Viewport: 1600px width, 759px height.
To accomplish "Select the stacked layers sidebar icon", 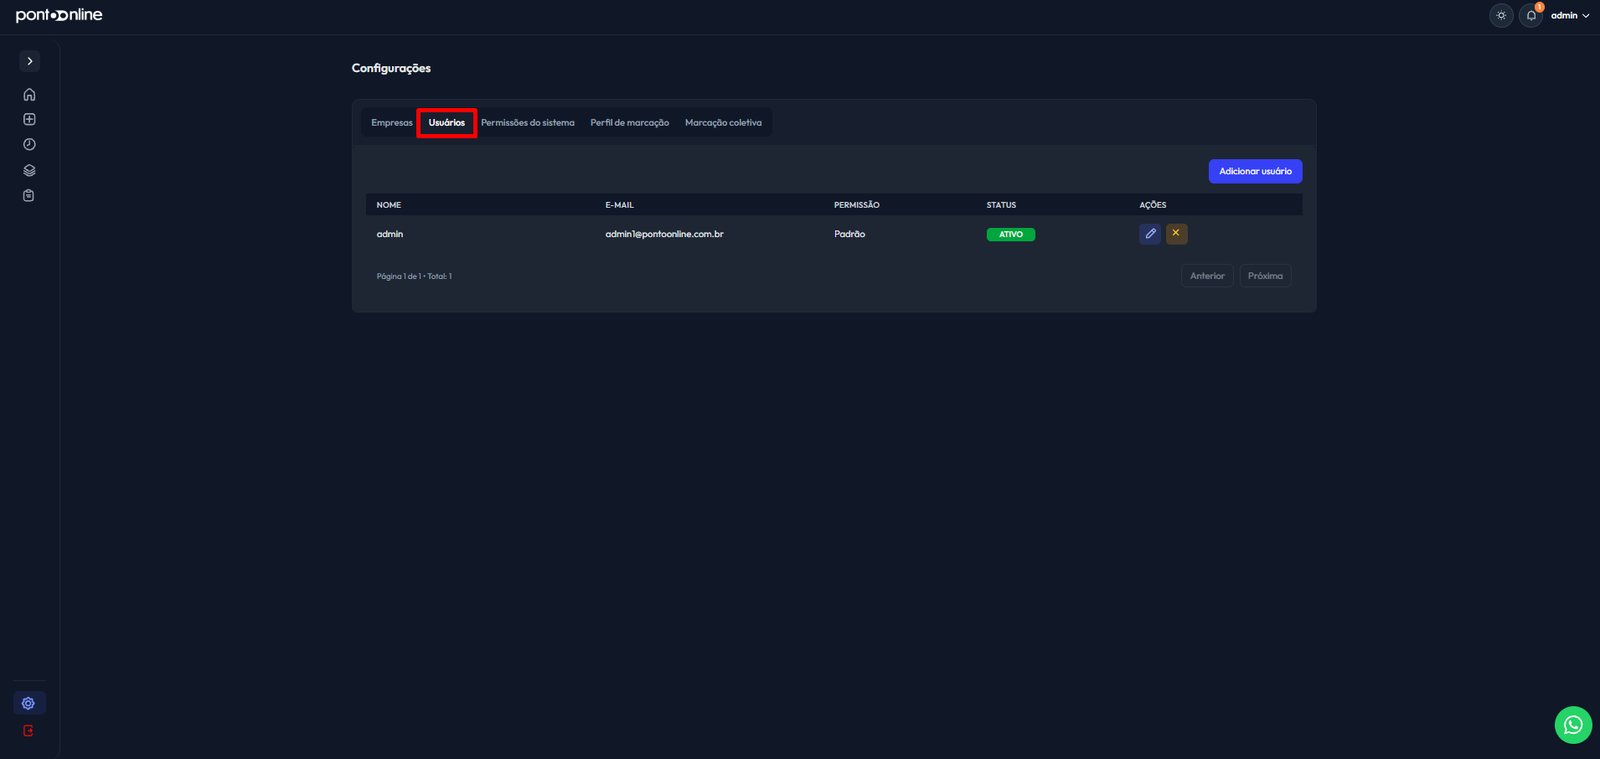I will coord(29,170).
